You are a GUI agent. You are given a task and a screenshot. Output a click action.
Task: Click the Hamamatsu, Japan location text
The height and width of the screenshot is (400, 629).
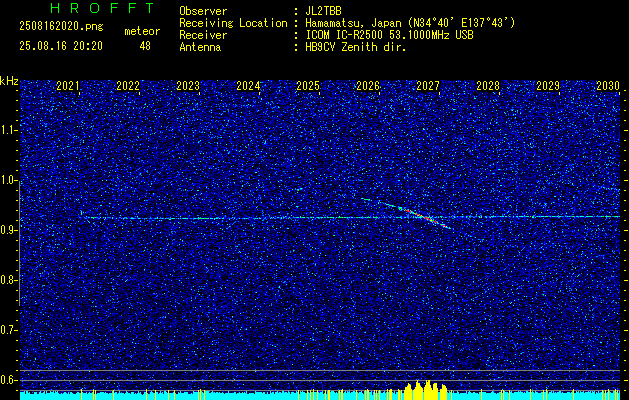pyautogui.click(x=410, y=23)
